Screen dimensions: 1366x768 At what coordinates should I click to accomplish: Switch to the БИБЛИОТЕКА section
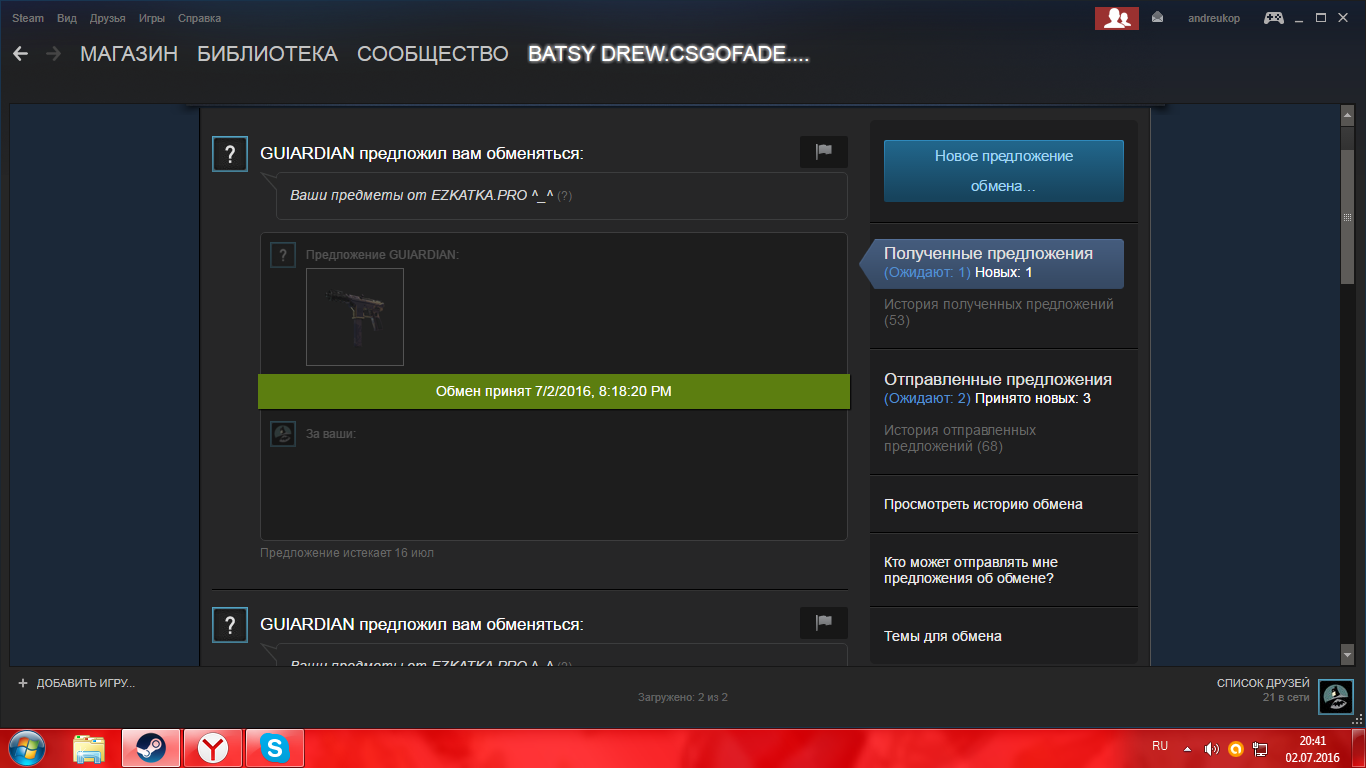click(268, 54)
